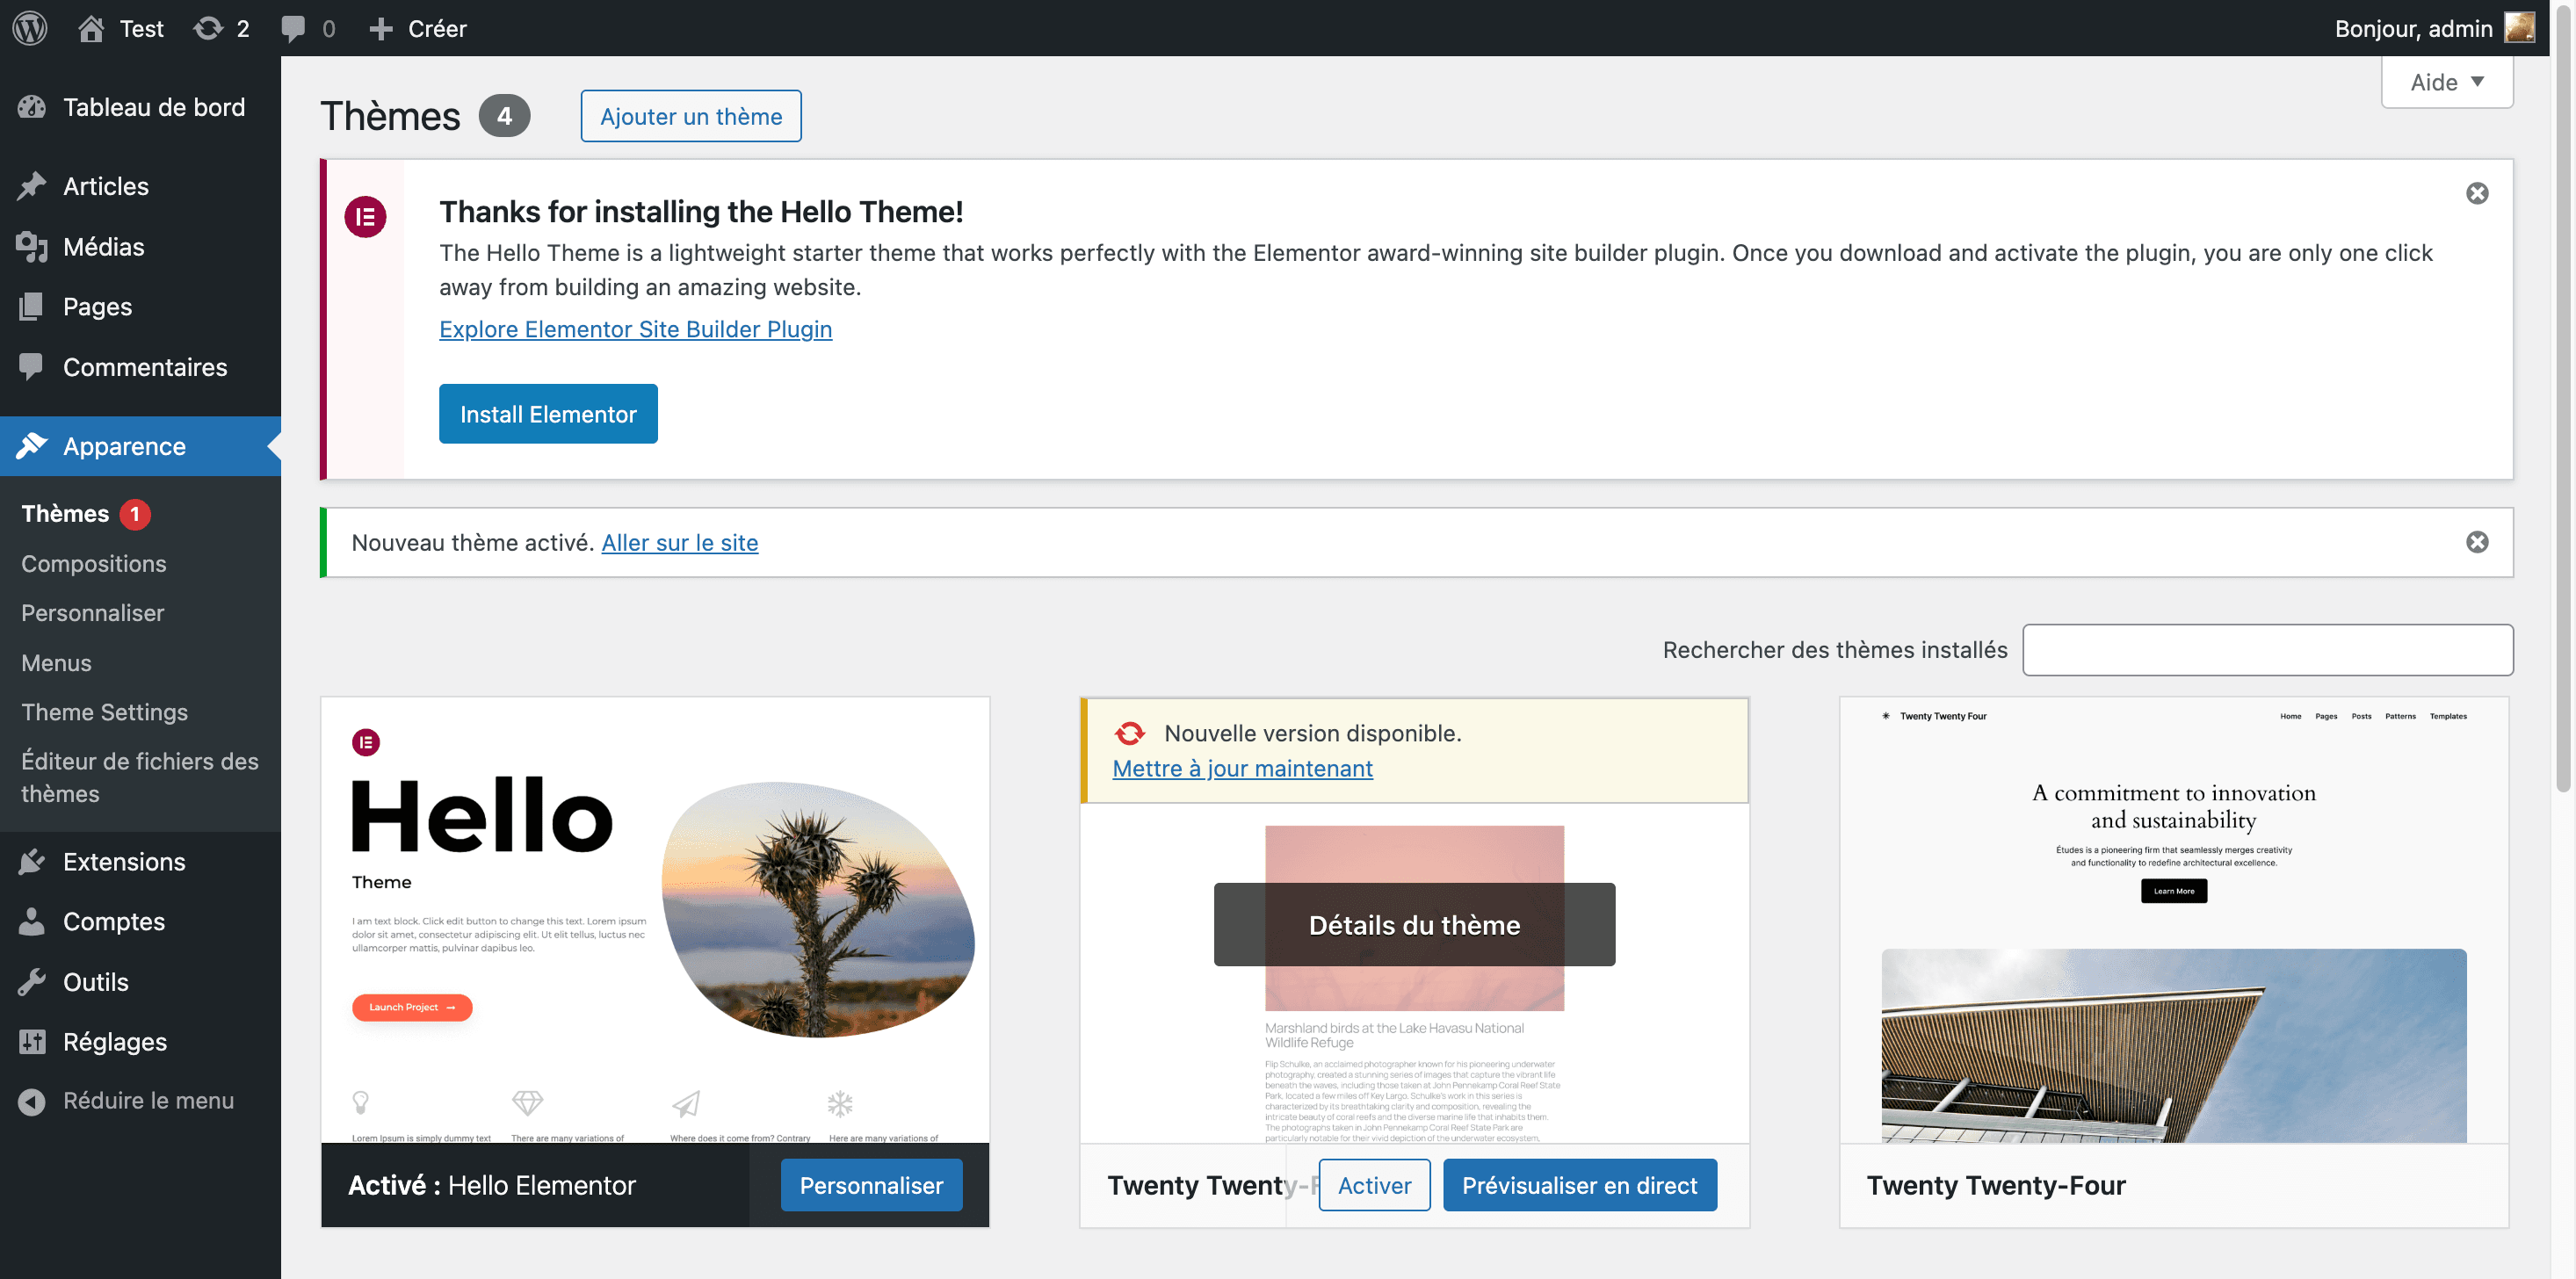
Task: Click the admin avatar image
Action: click(x=2519, y=28)
